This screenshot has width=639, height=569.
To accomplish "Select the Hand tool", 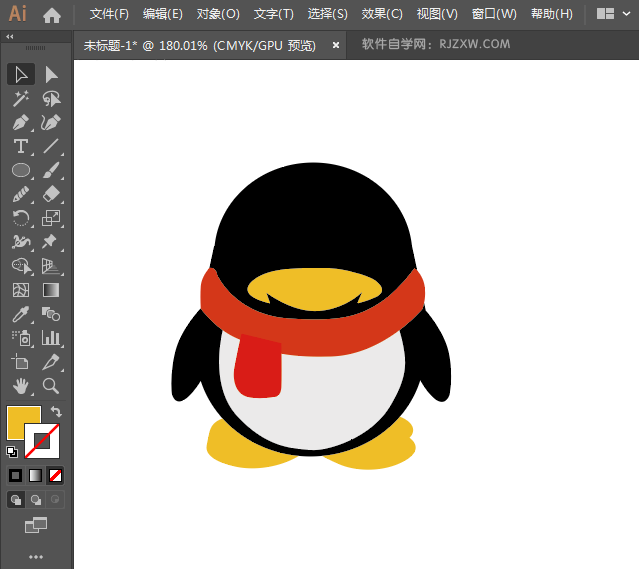I will coord(20,386).
